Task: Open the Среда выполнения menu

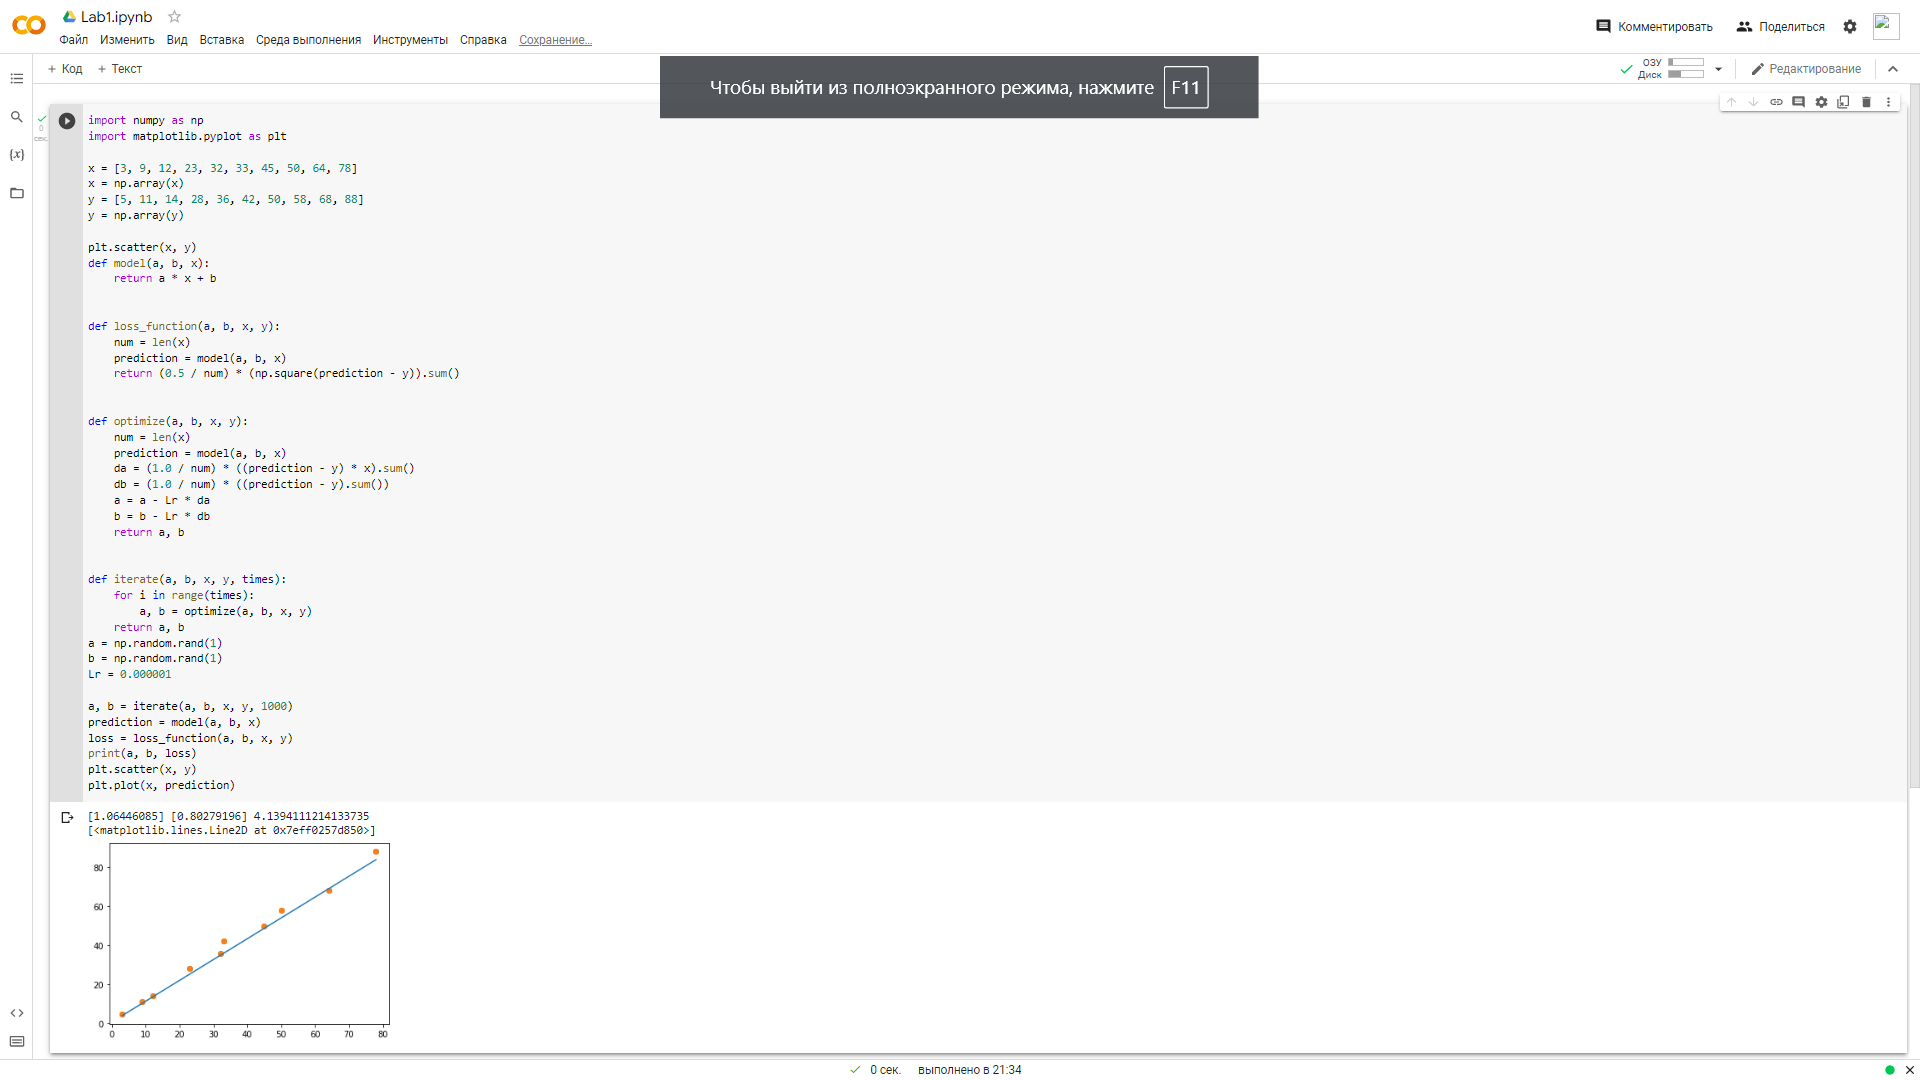Action: (308, 40)
